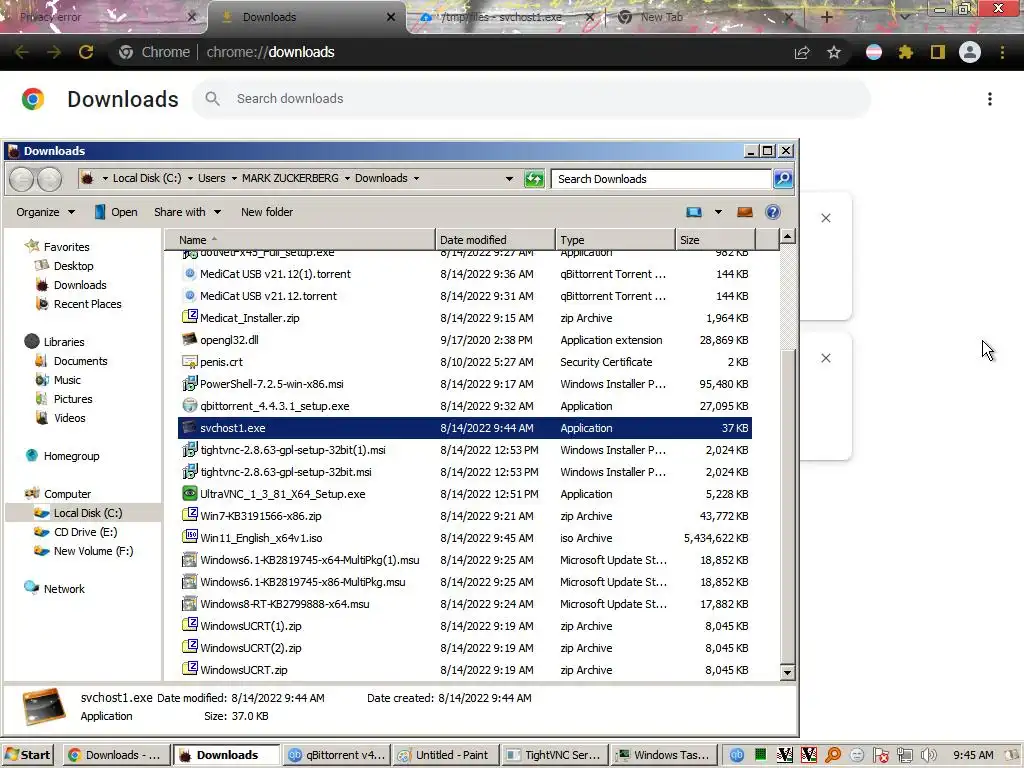Sort by the Type column header
Viewport: 1024px width, 768px height.
point(615,240)
